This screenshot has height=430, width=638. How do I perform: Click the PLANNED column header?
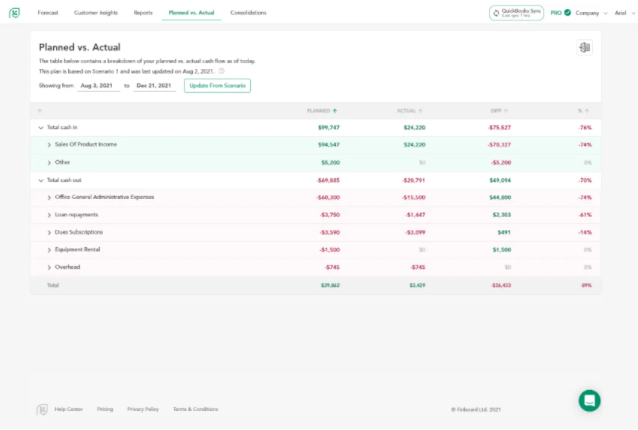pyautogui.click(x=319, y=111)
